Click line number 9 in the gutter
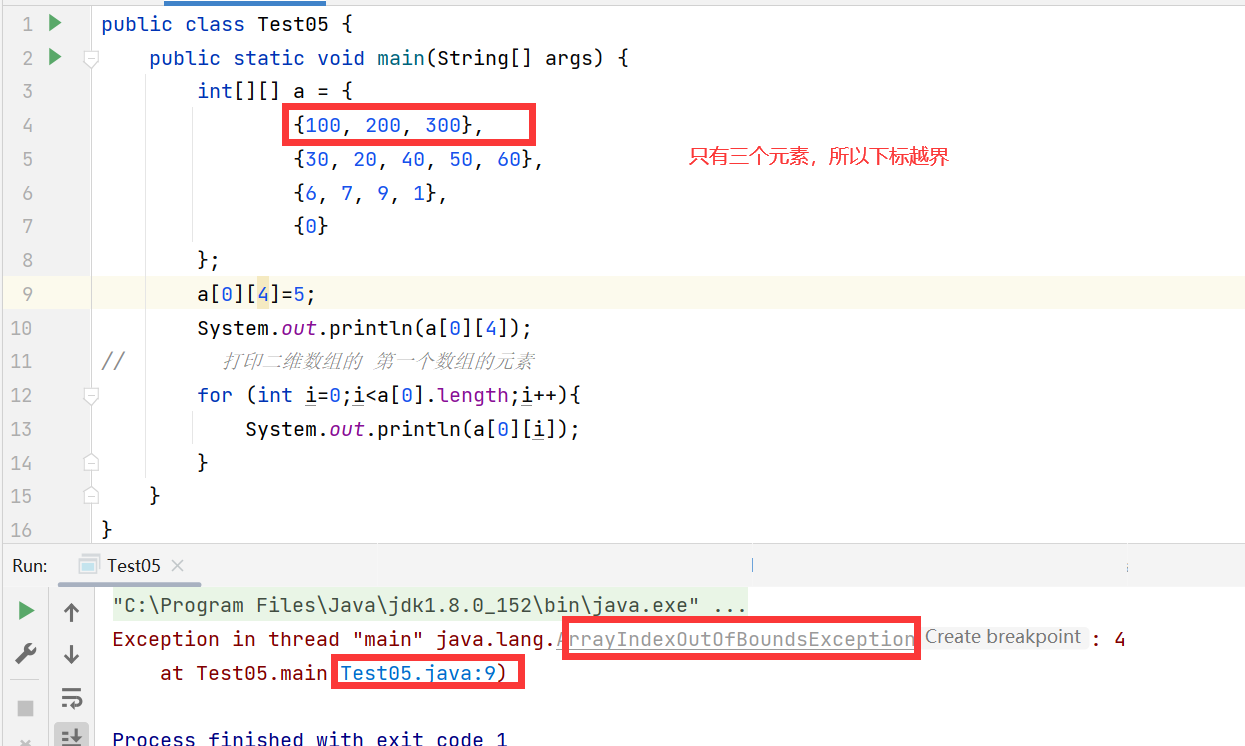 [26, 294]
